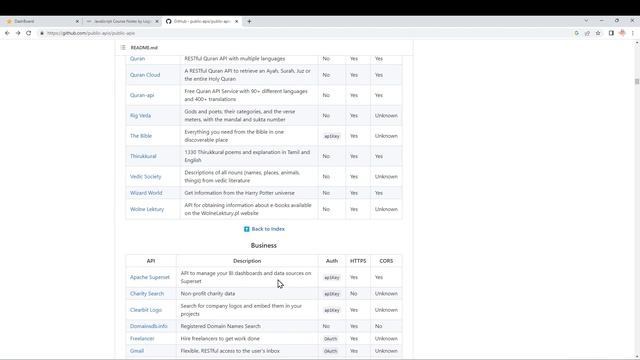Open The Bible API link
Screen dimensions: 640x360
141,136
